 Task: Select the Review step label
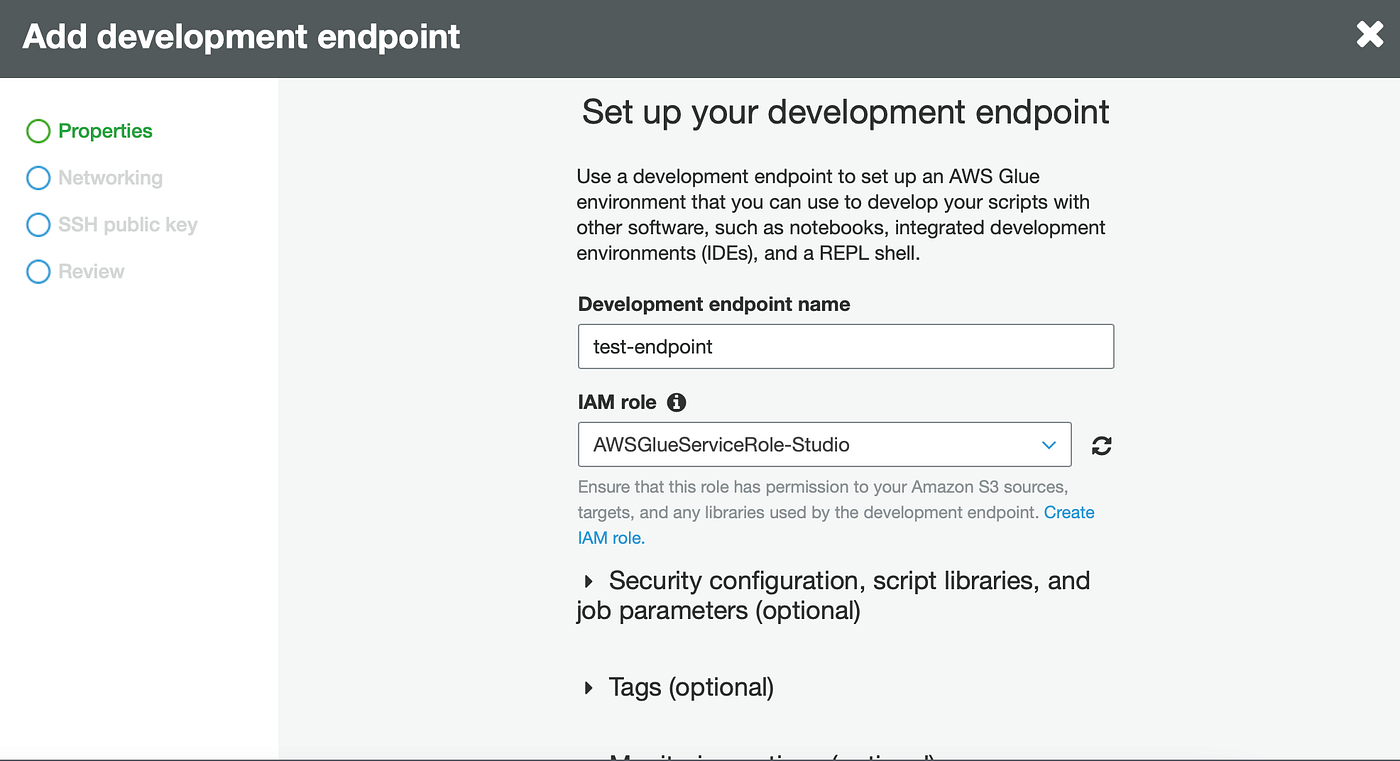coord(91,272)
